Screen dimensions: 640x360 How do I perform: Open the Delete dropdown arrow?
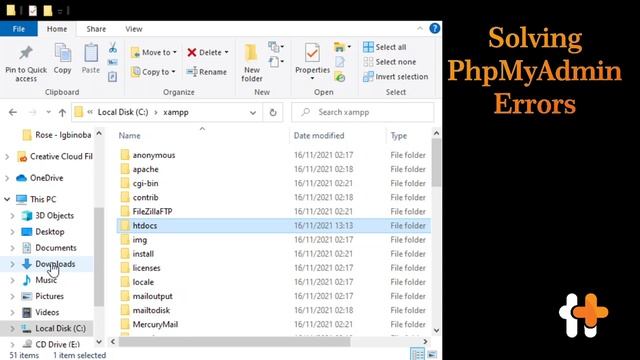tap(227, 52)
